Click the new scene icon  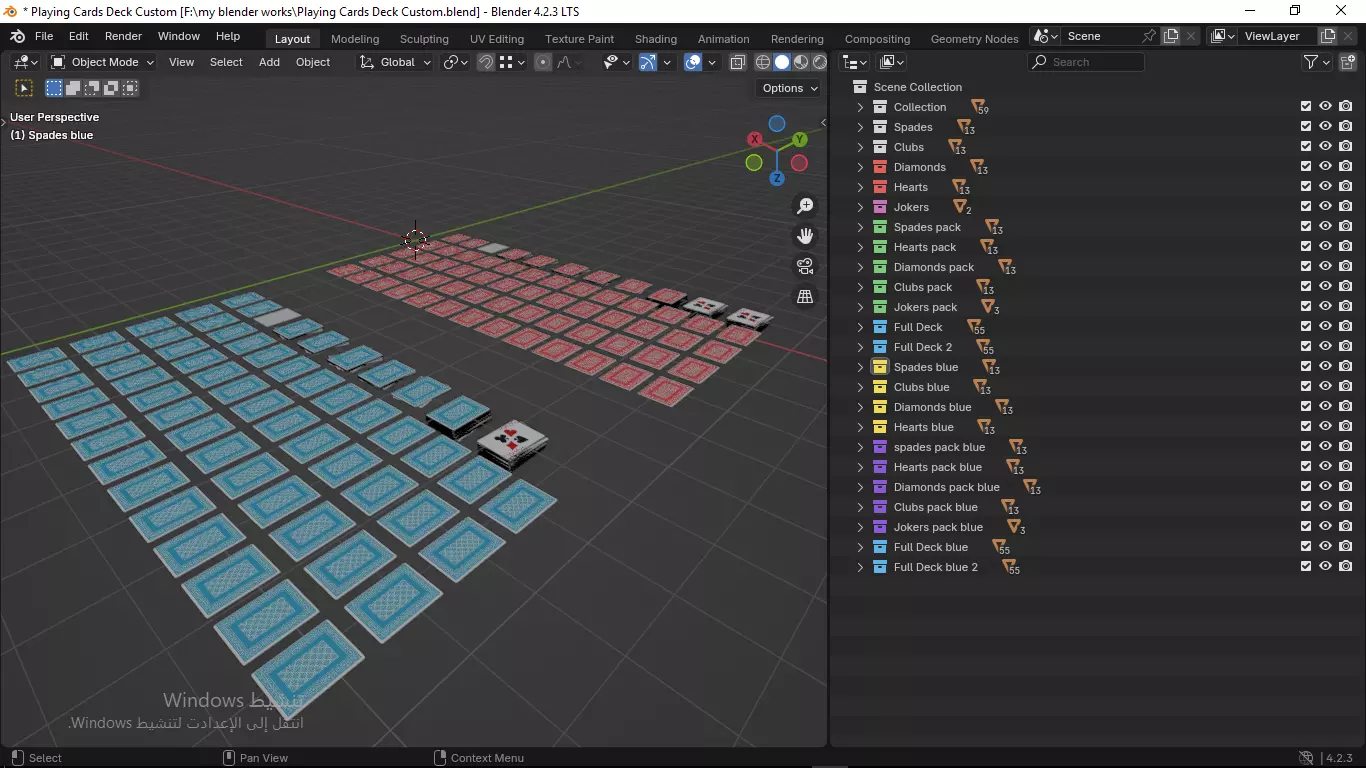point(1171,36)
